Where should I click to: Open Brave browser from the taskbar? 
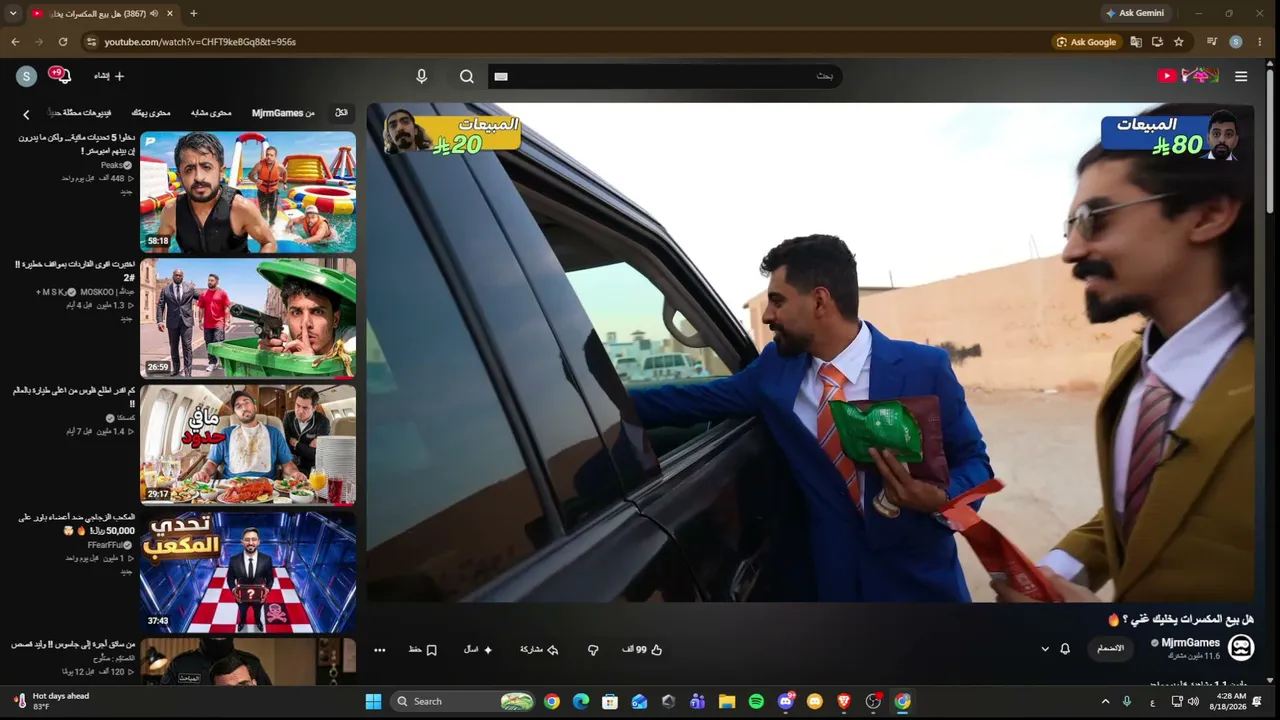point(844,701)
